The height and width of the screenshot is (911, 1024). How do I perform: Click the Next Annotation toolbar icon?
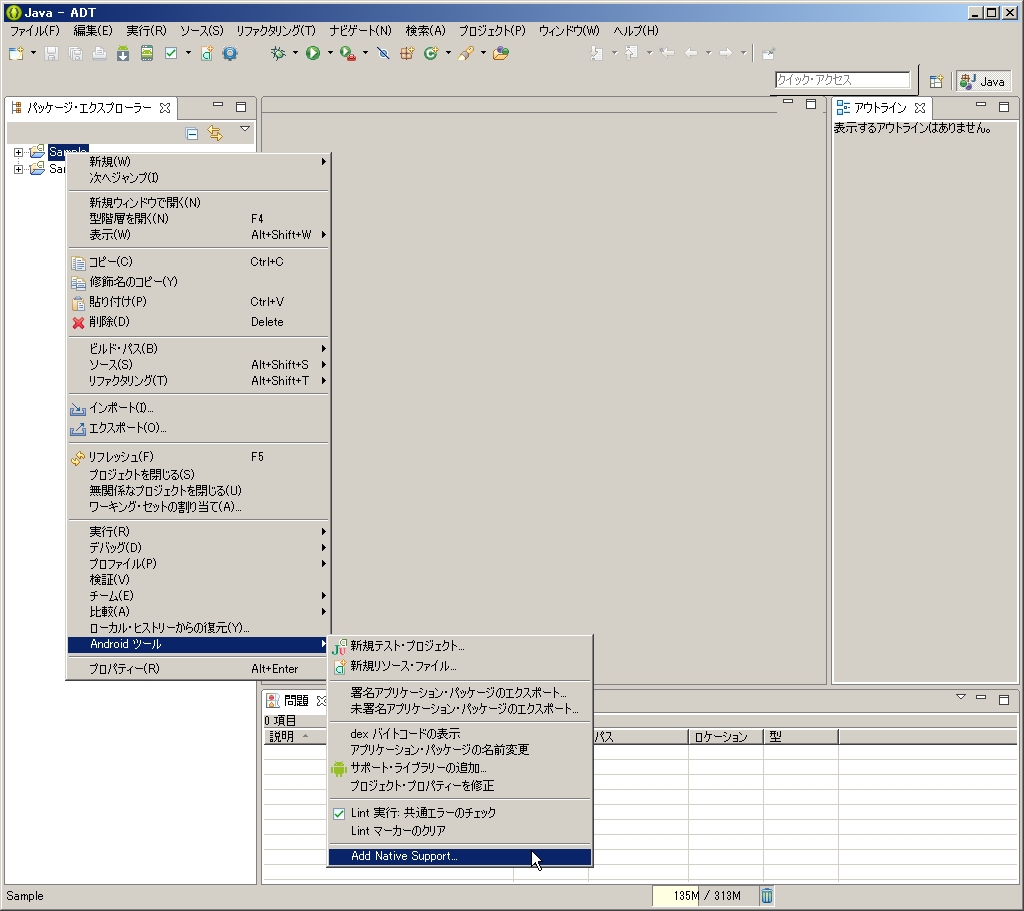pyautogui.click(x=596, y=54)
